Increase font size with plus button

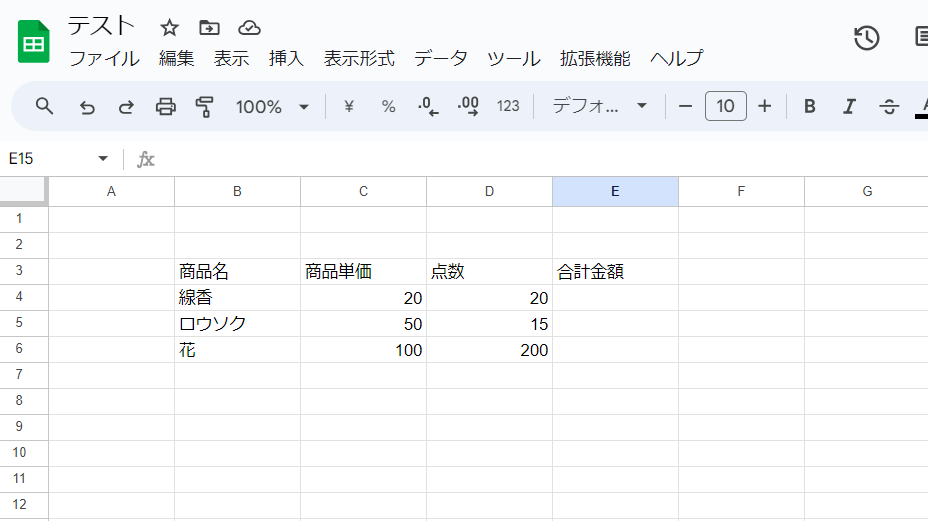tap(765, 106)
